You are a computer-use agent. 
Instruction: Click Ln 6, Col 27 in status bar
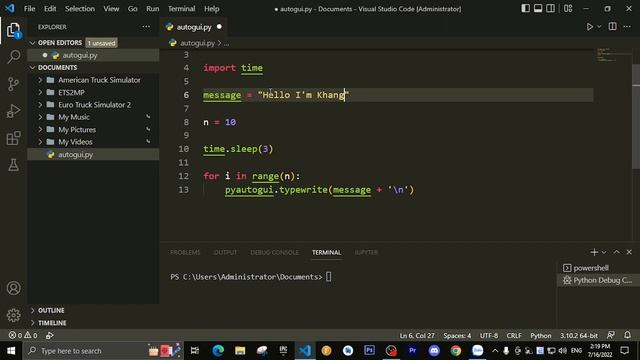click(417, 336)
